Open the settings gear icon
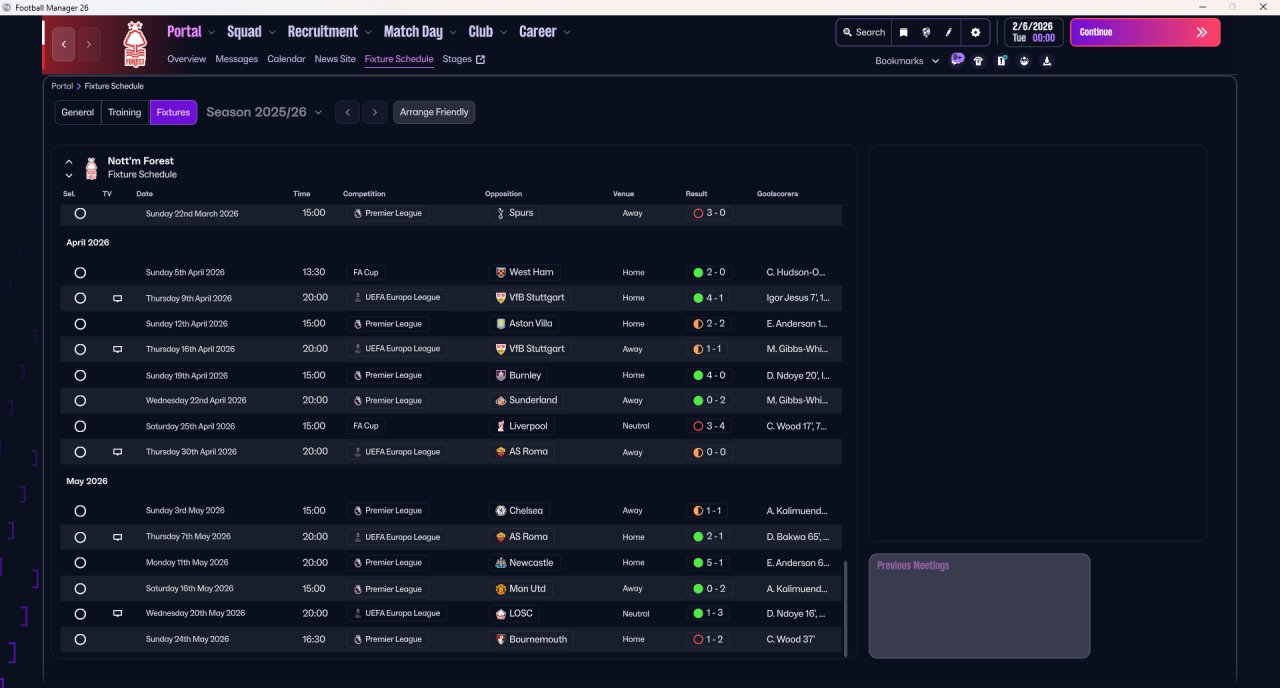This screenshot has height=688, width=1280. [x=975, y=32]
